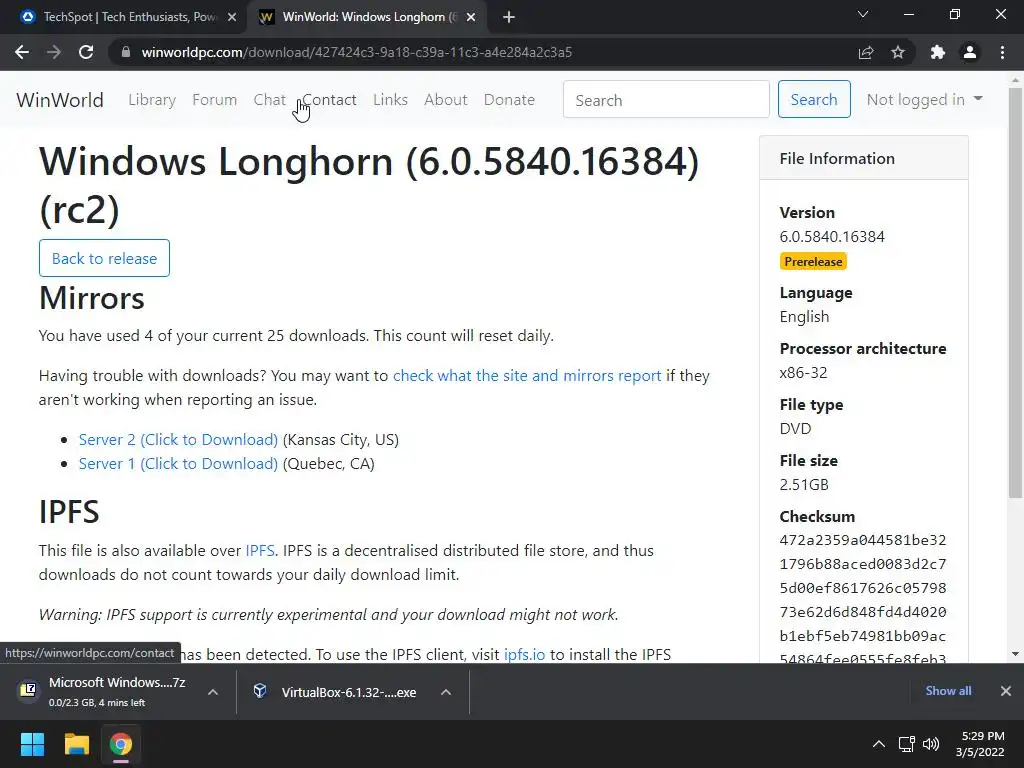
Task: Open network status tray icon
Action: click(x=906, y=744)
